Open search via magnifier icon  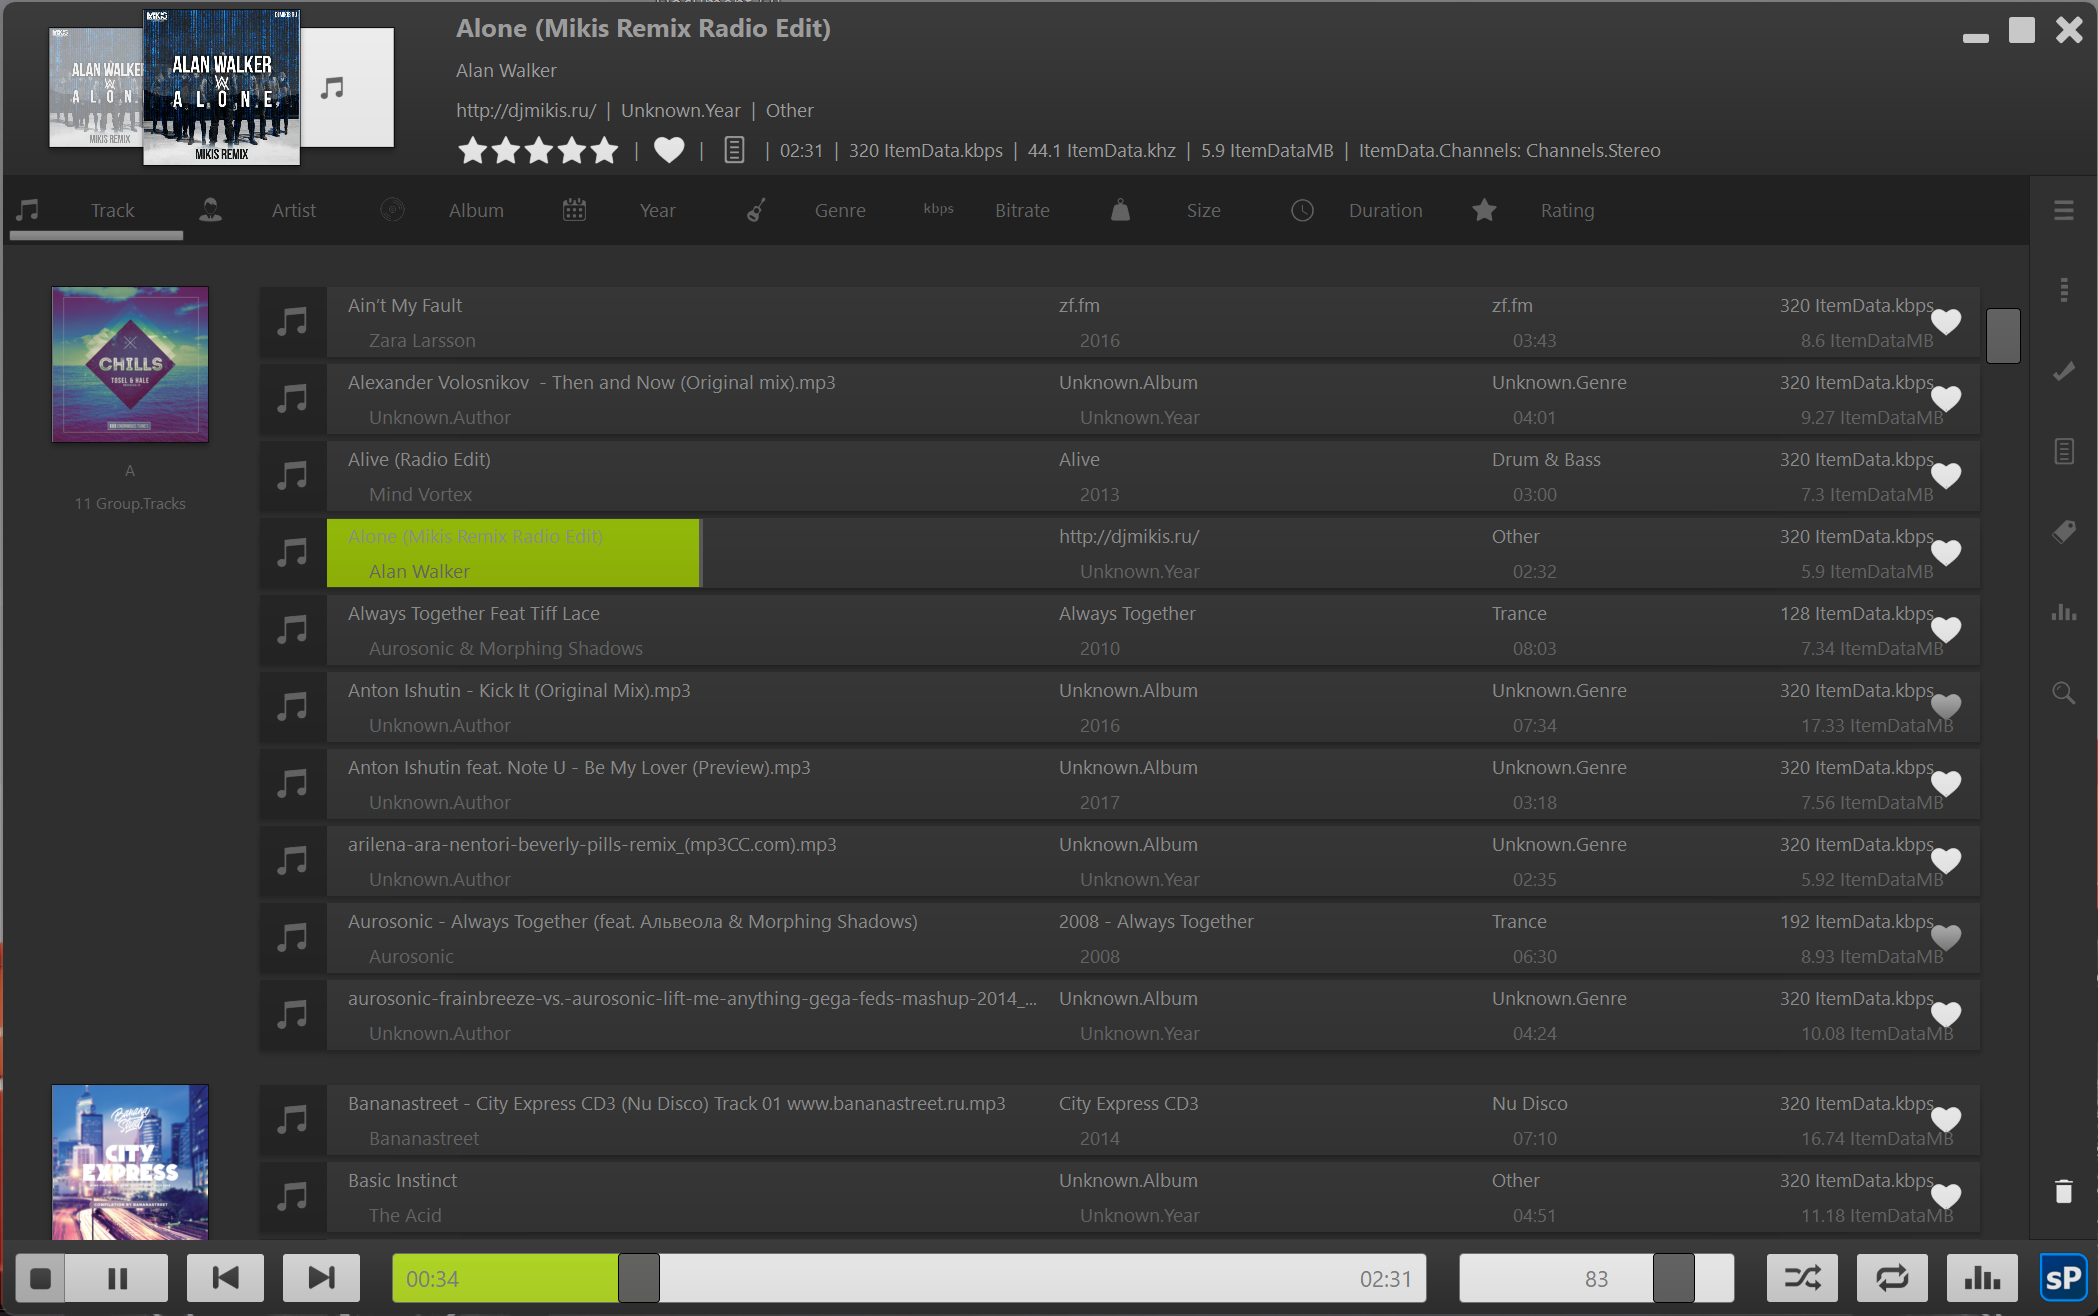[x=2063, y=693]
